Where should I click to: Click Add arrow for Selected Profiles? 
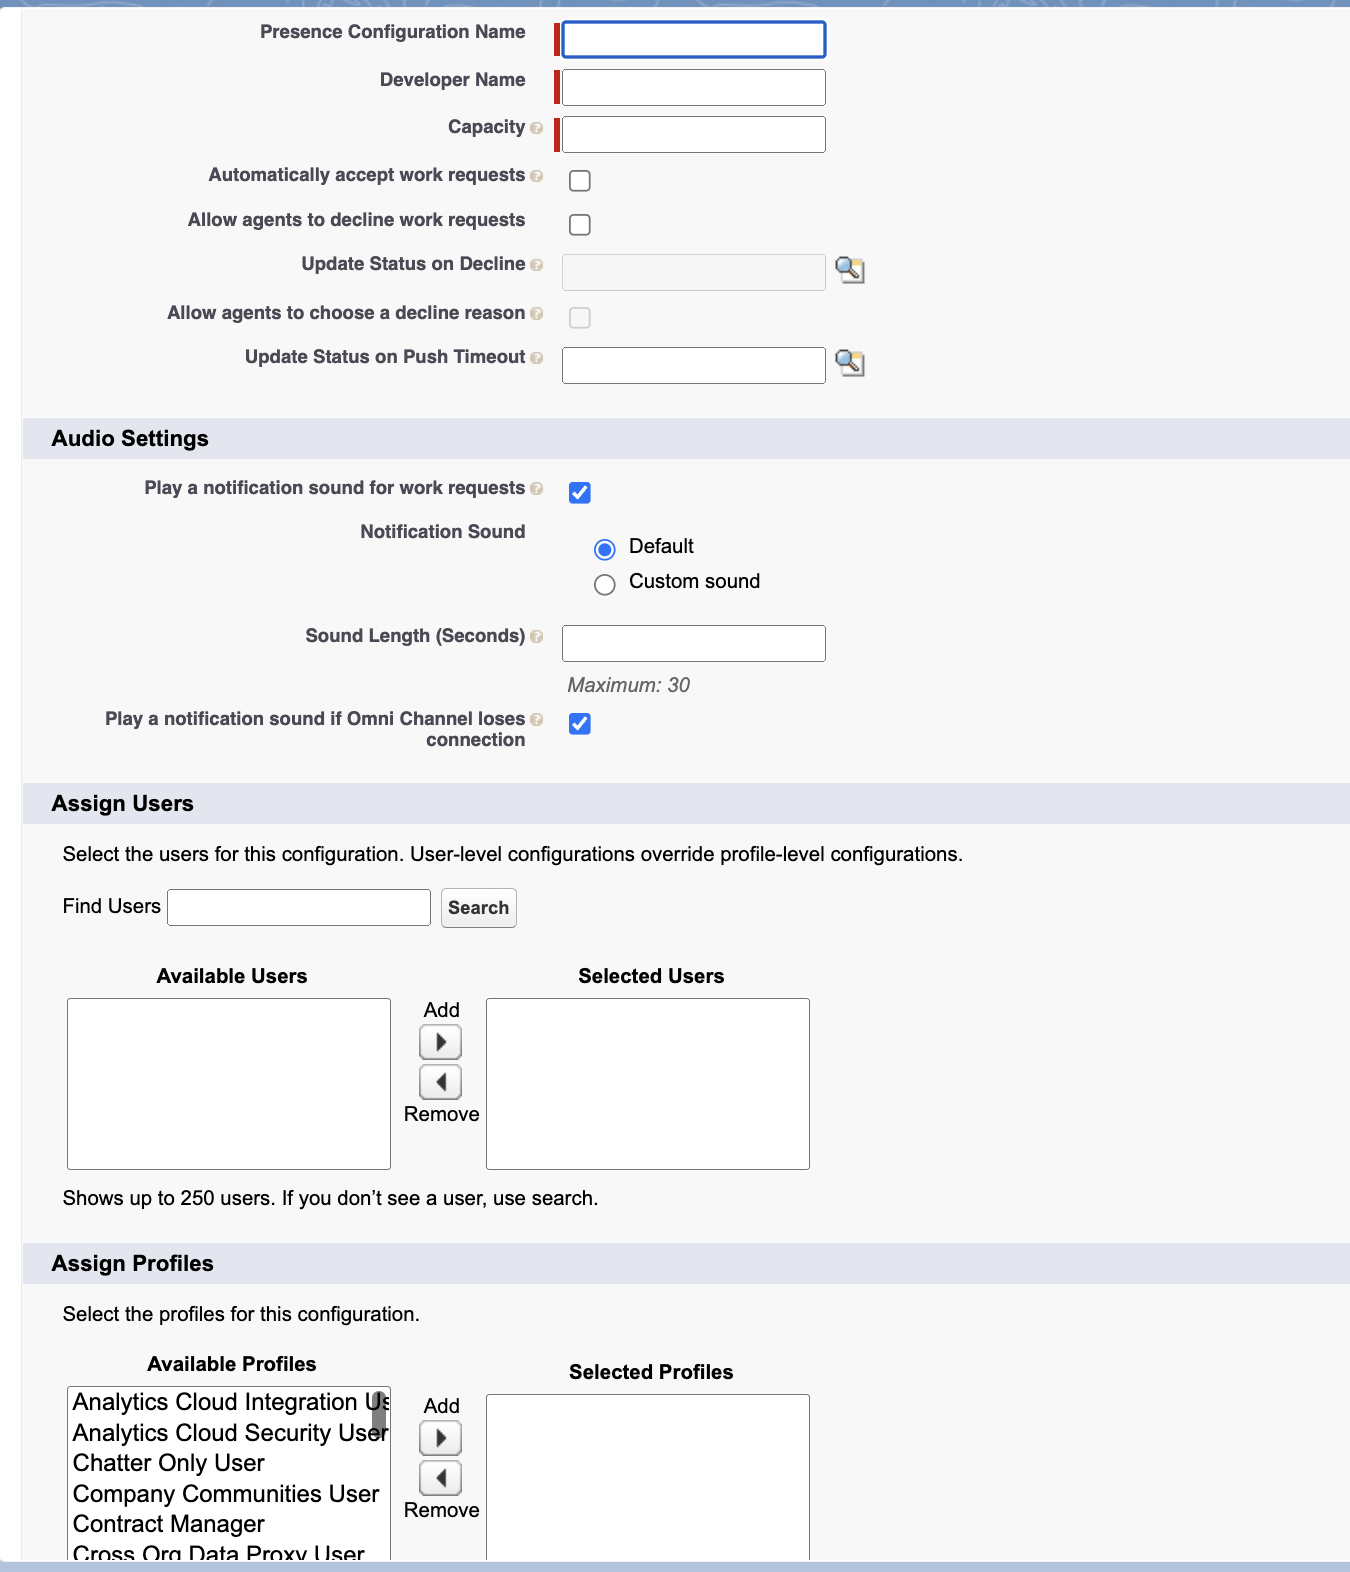(x=440, y=1438)
